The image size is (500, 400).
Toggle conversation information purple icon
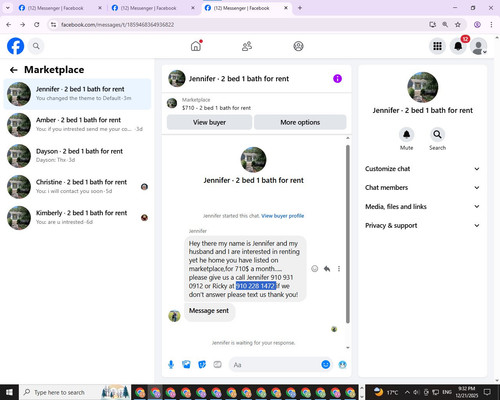pos(337,79)
